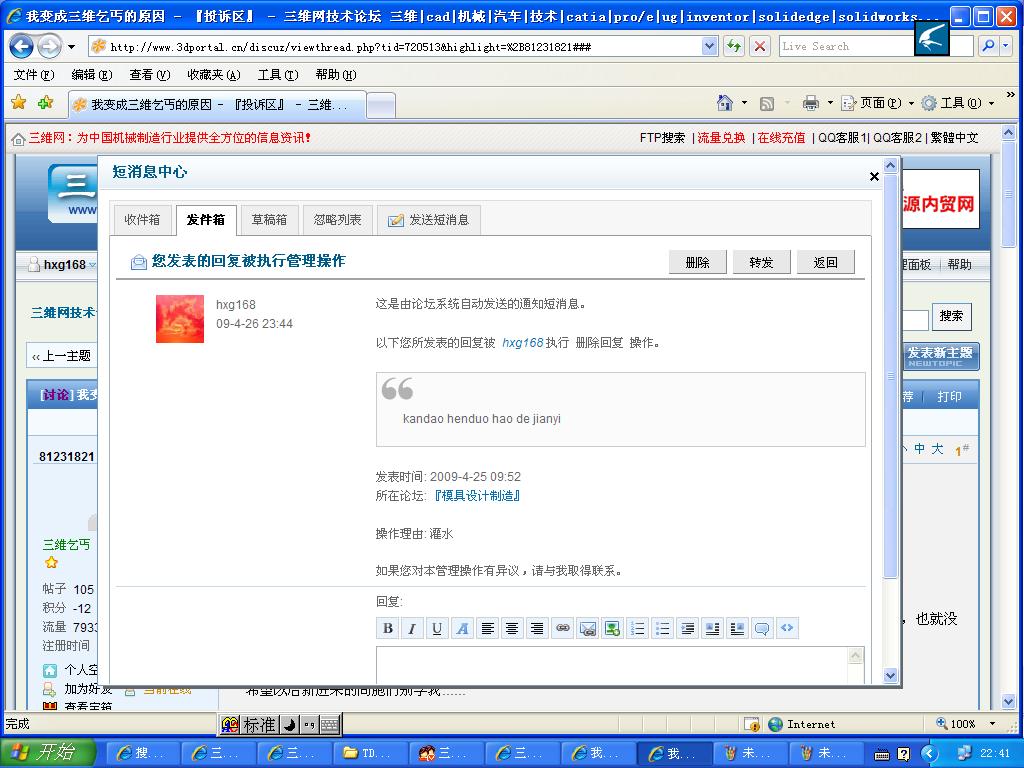Print page using printer icon
The image size is (1024, 768).
pyautogui.click(x=810, y=103)
